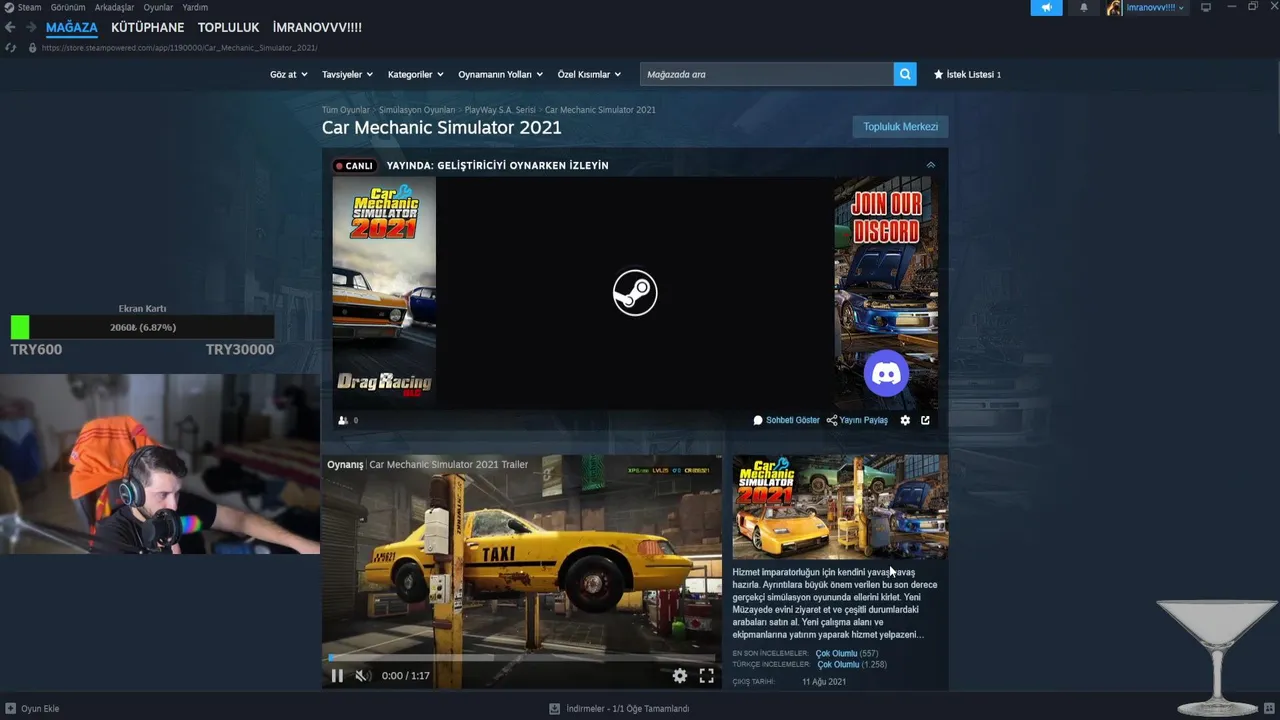1280x720 pixels.
Task: Click recent reviews Çok Olumlu (557)
Action: (x=846, y=653)
